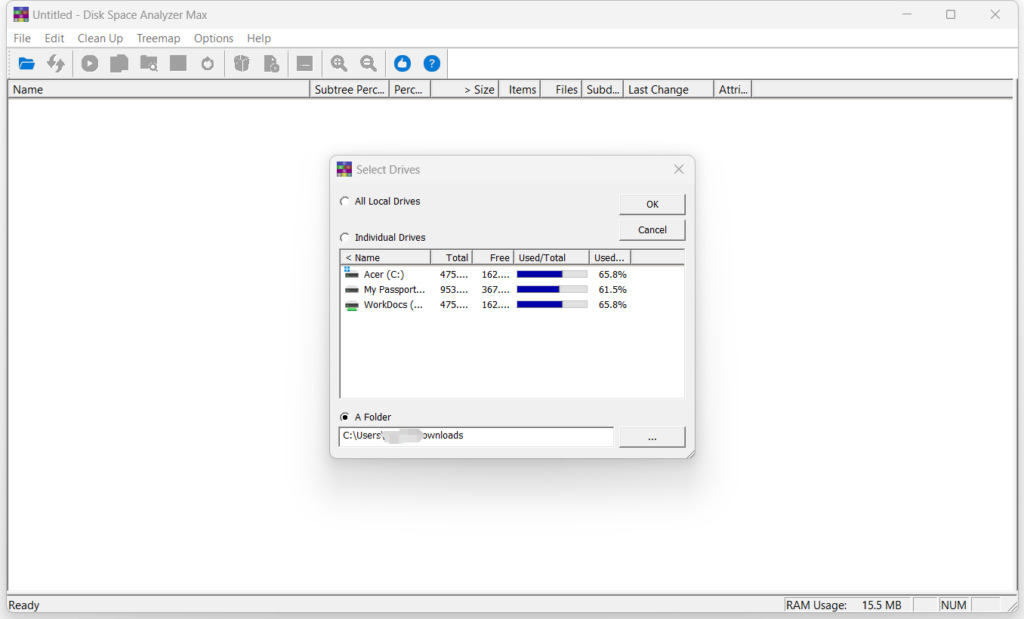Open help via blue question mark icon
The height and width of the screenshot is (619, 1024).
click(x=432, y=64)
